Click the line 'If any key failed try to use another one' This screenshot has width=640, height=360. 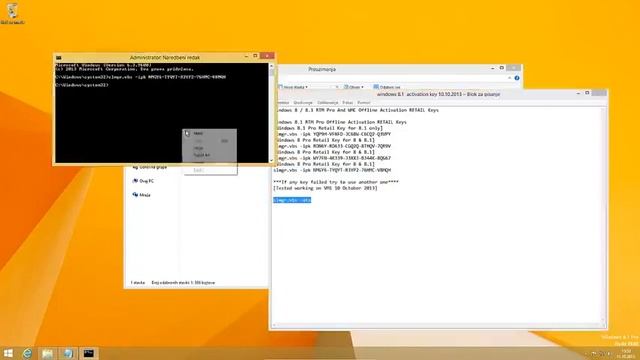tap(336, 182)
